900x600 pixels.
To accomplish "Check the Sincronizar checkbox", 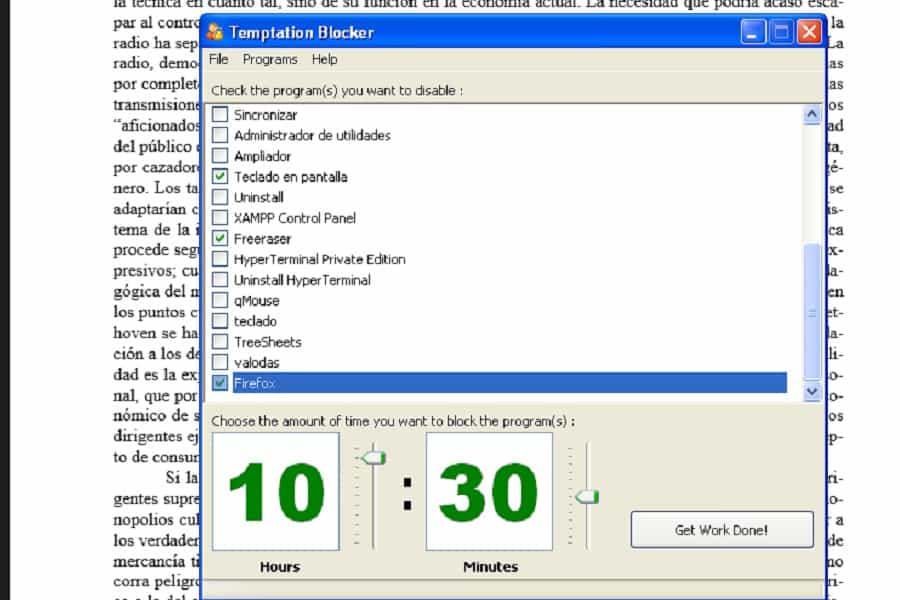I will pyautogui.click(x=220, y=114).
